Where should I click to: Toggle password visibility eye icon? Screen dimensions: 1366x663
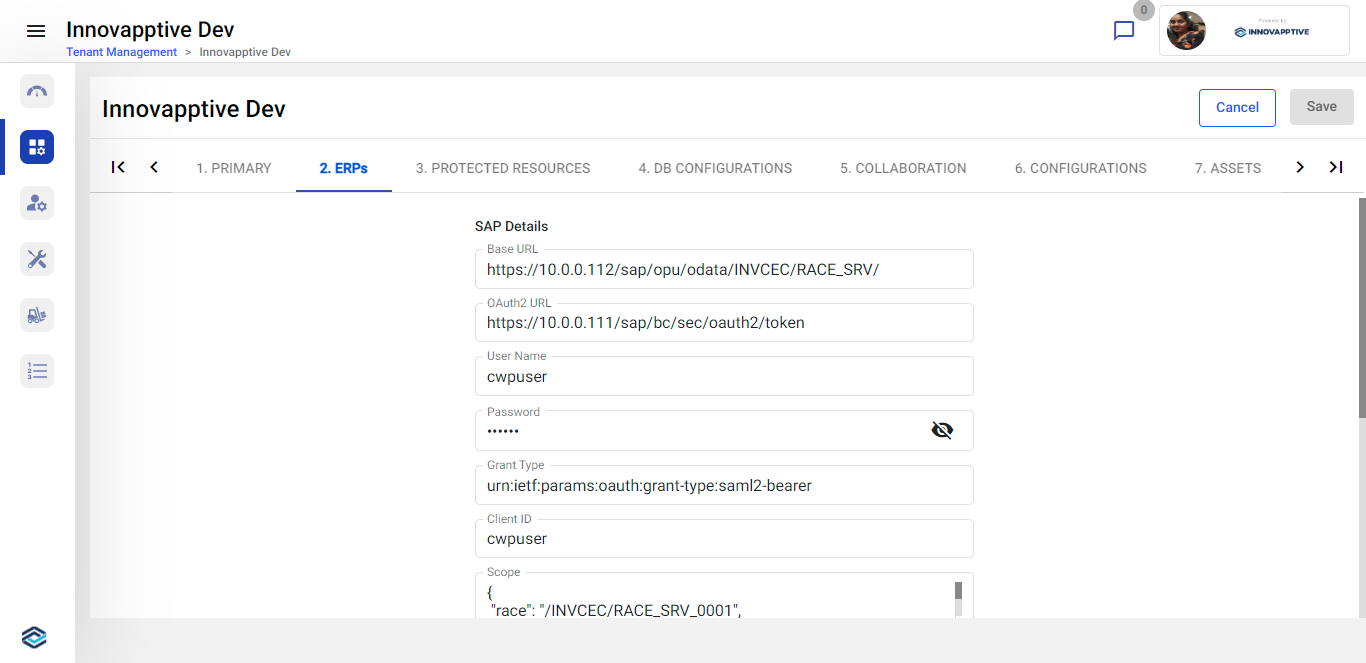click(942, 430)
